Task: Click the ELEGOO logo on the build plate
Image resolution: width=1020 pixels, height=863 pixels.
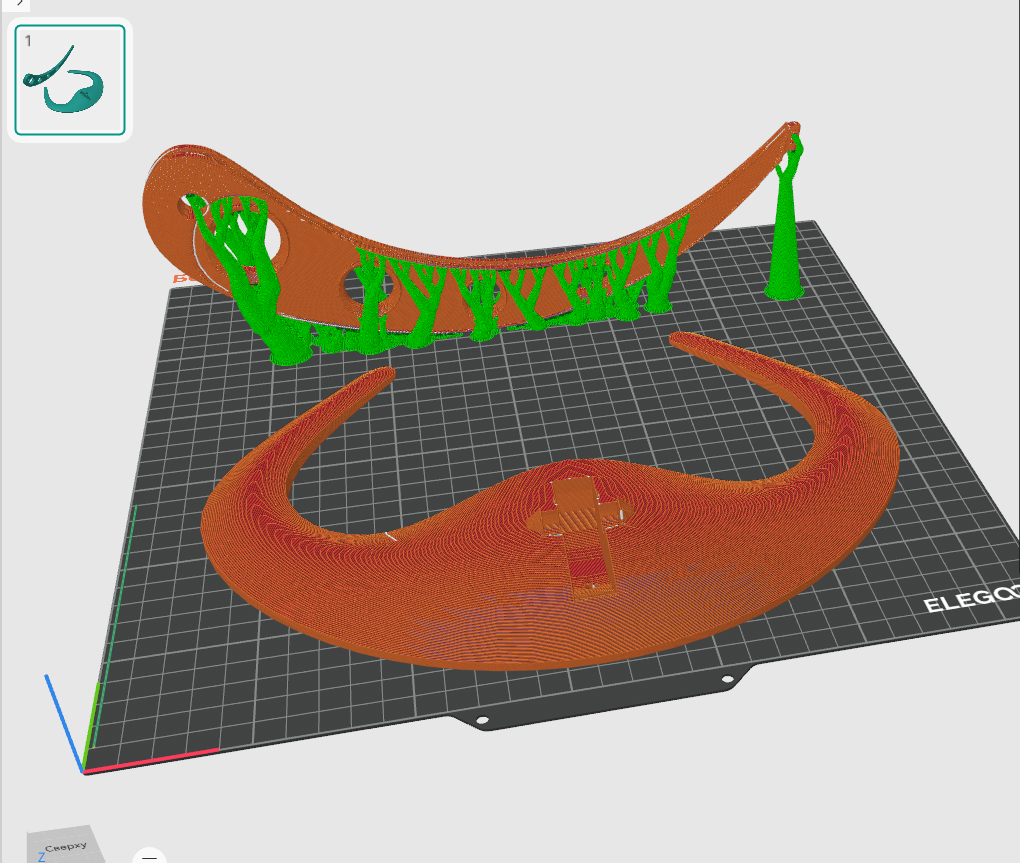Action: [x=971, y=600]
